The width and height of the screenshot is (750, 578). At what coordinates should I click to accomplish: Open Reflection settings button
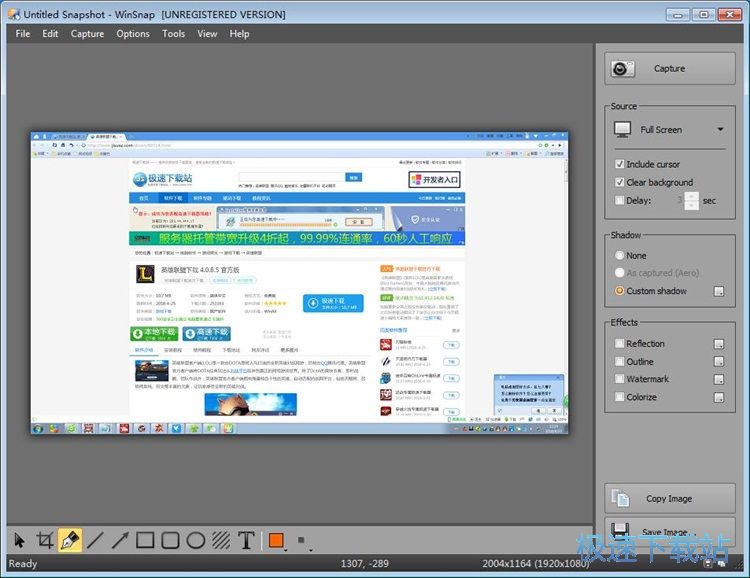(x=719, y=344)
